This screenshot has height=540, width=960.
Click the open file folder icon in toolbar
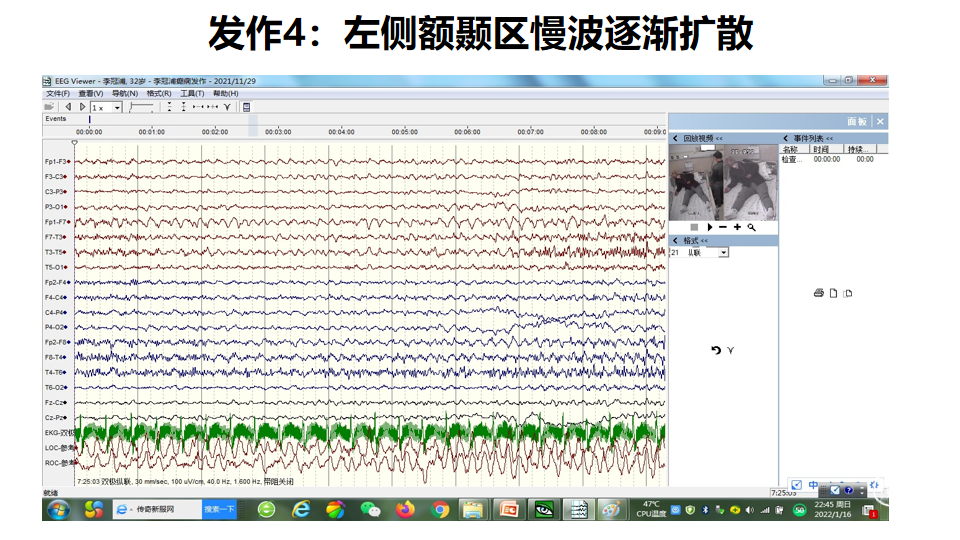pos(49,107)
